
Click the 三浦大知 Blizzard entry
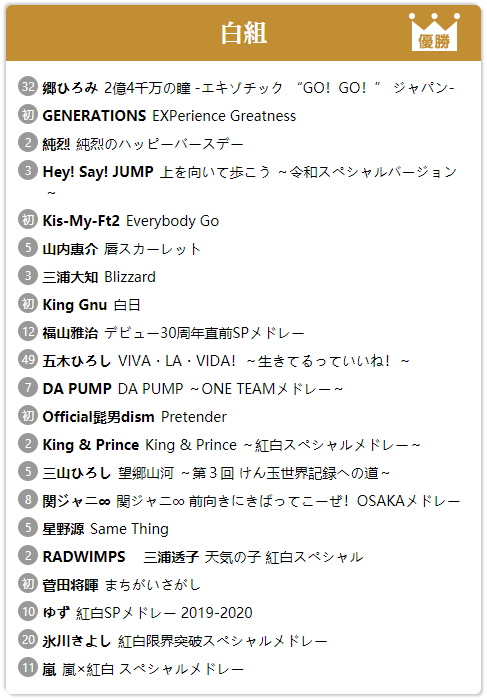tap(99, 277)
